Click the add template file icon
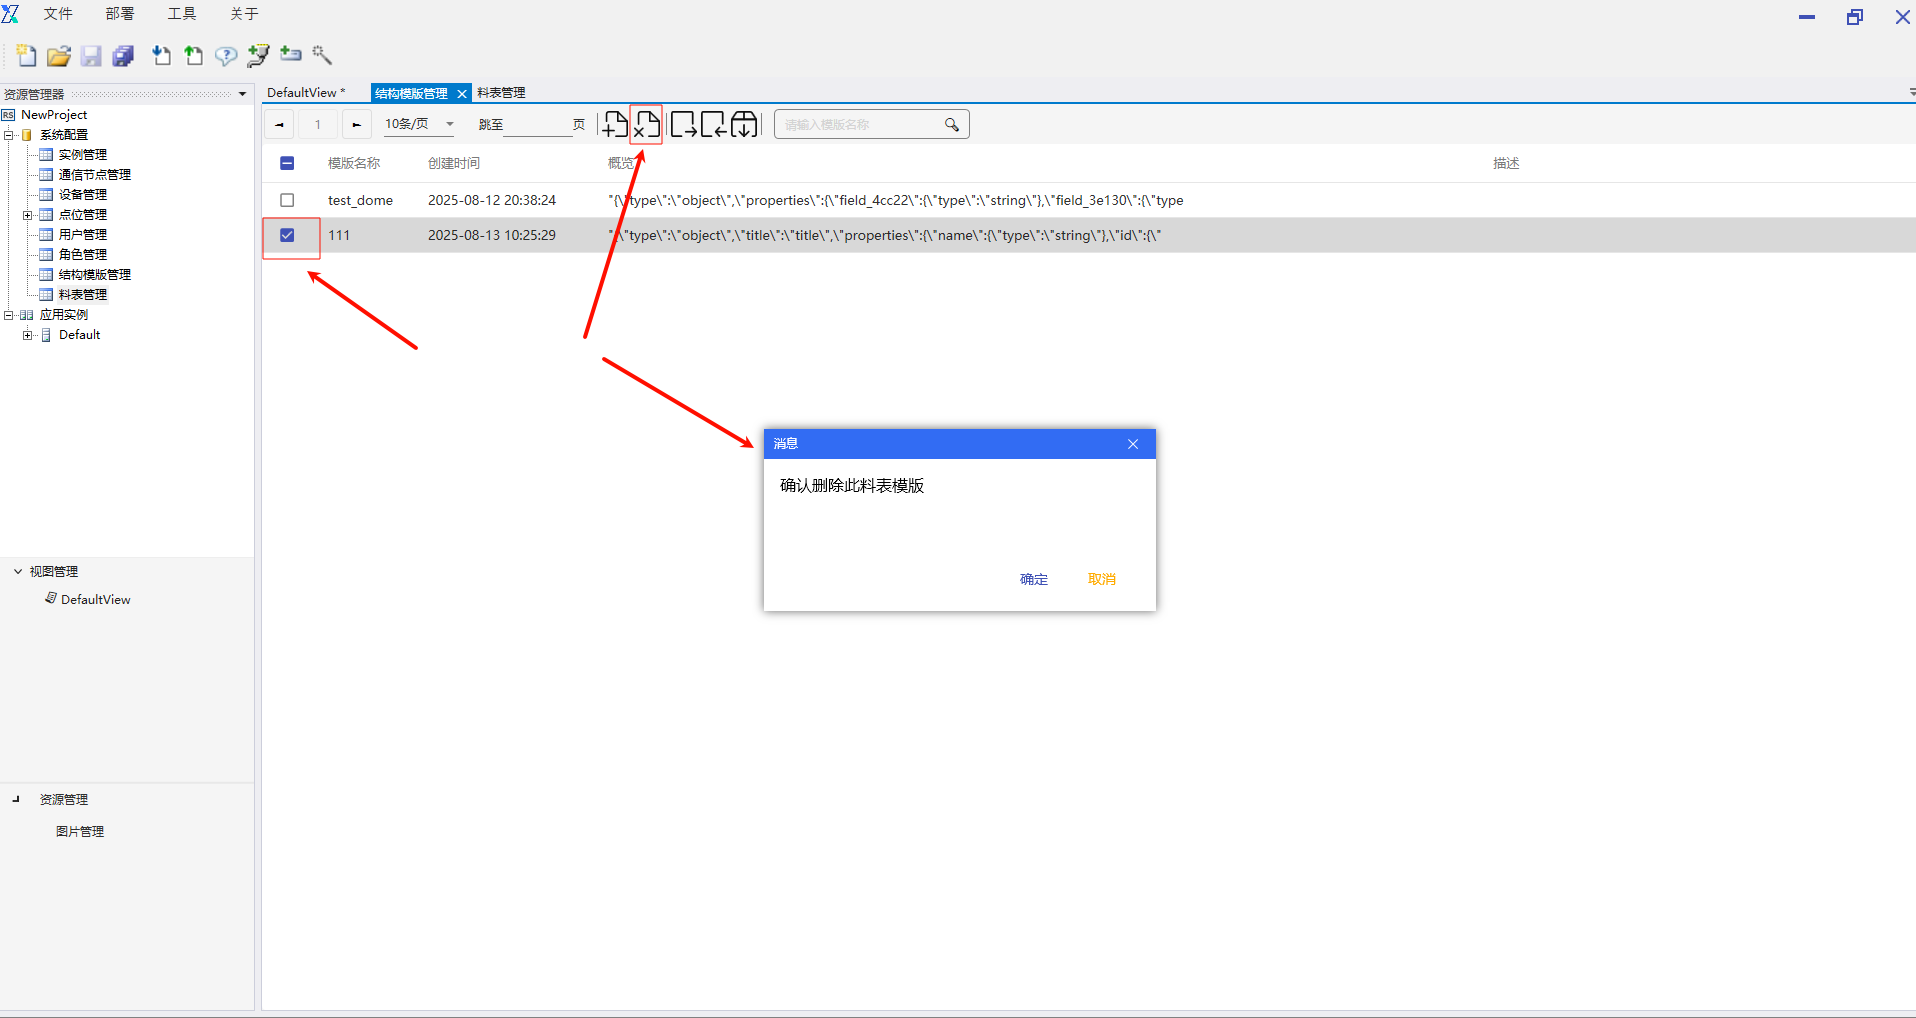Screen dimensions: 1916x1018 point(616,125)
